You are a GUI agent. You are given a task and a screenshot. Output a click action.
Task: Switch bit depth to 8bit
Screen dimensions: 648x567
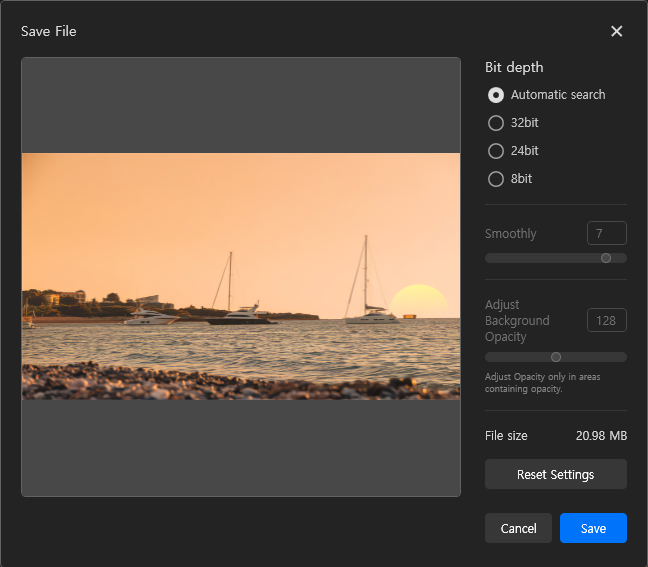click(x=496, y=179)
